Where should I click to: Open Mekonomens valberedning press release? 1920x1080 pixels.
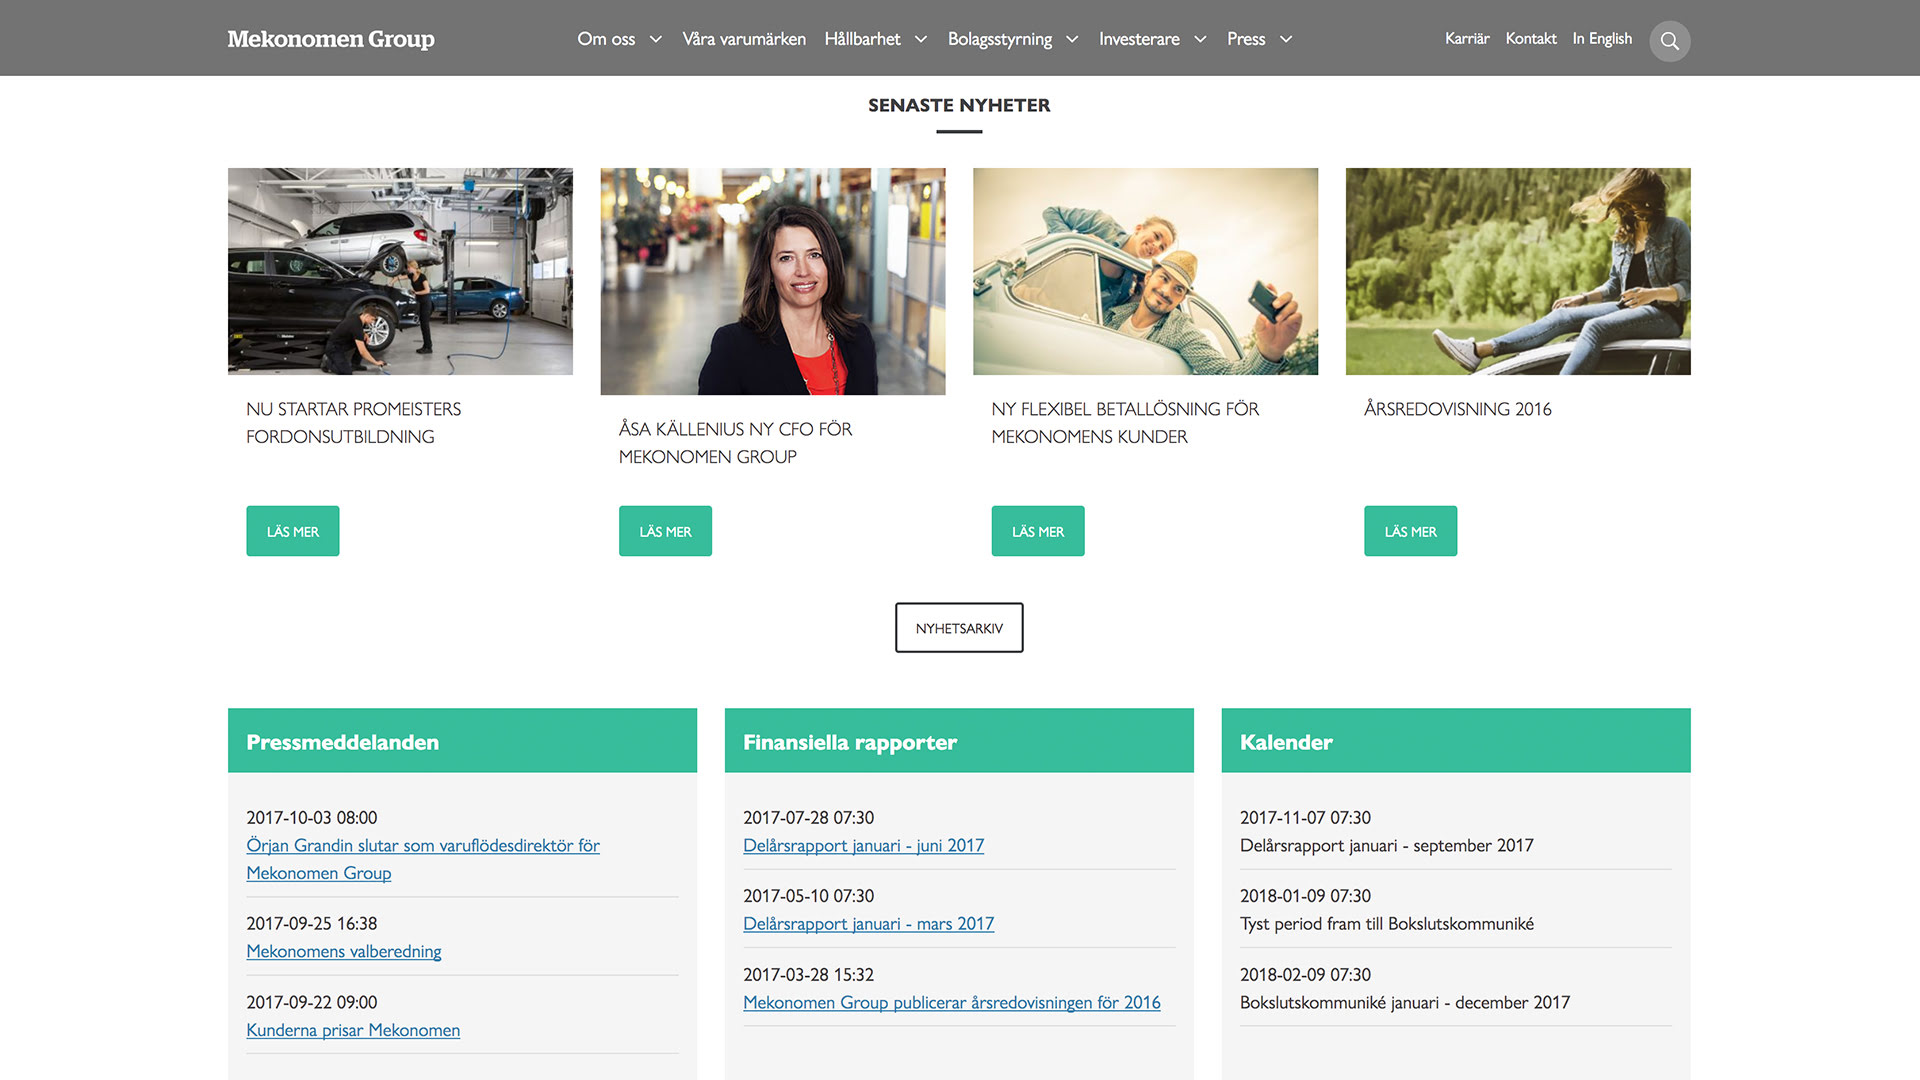(x=343, y=951)
